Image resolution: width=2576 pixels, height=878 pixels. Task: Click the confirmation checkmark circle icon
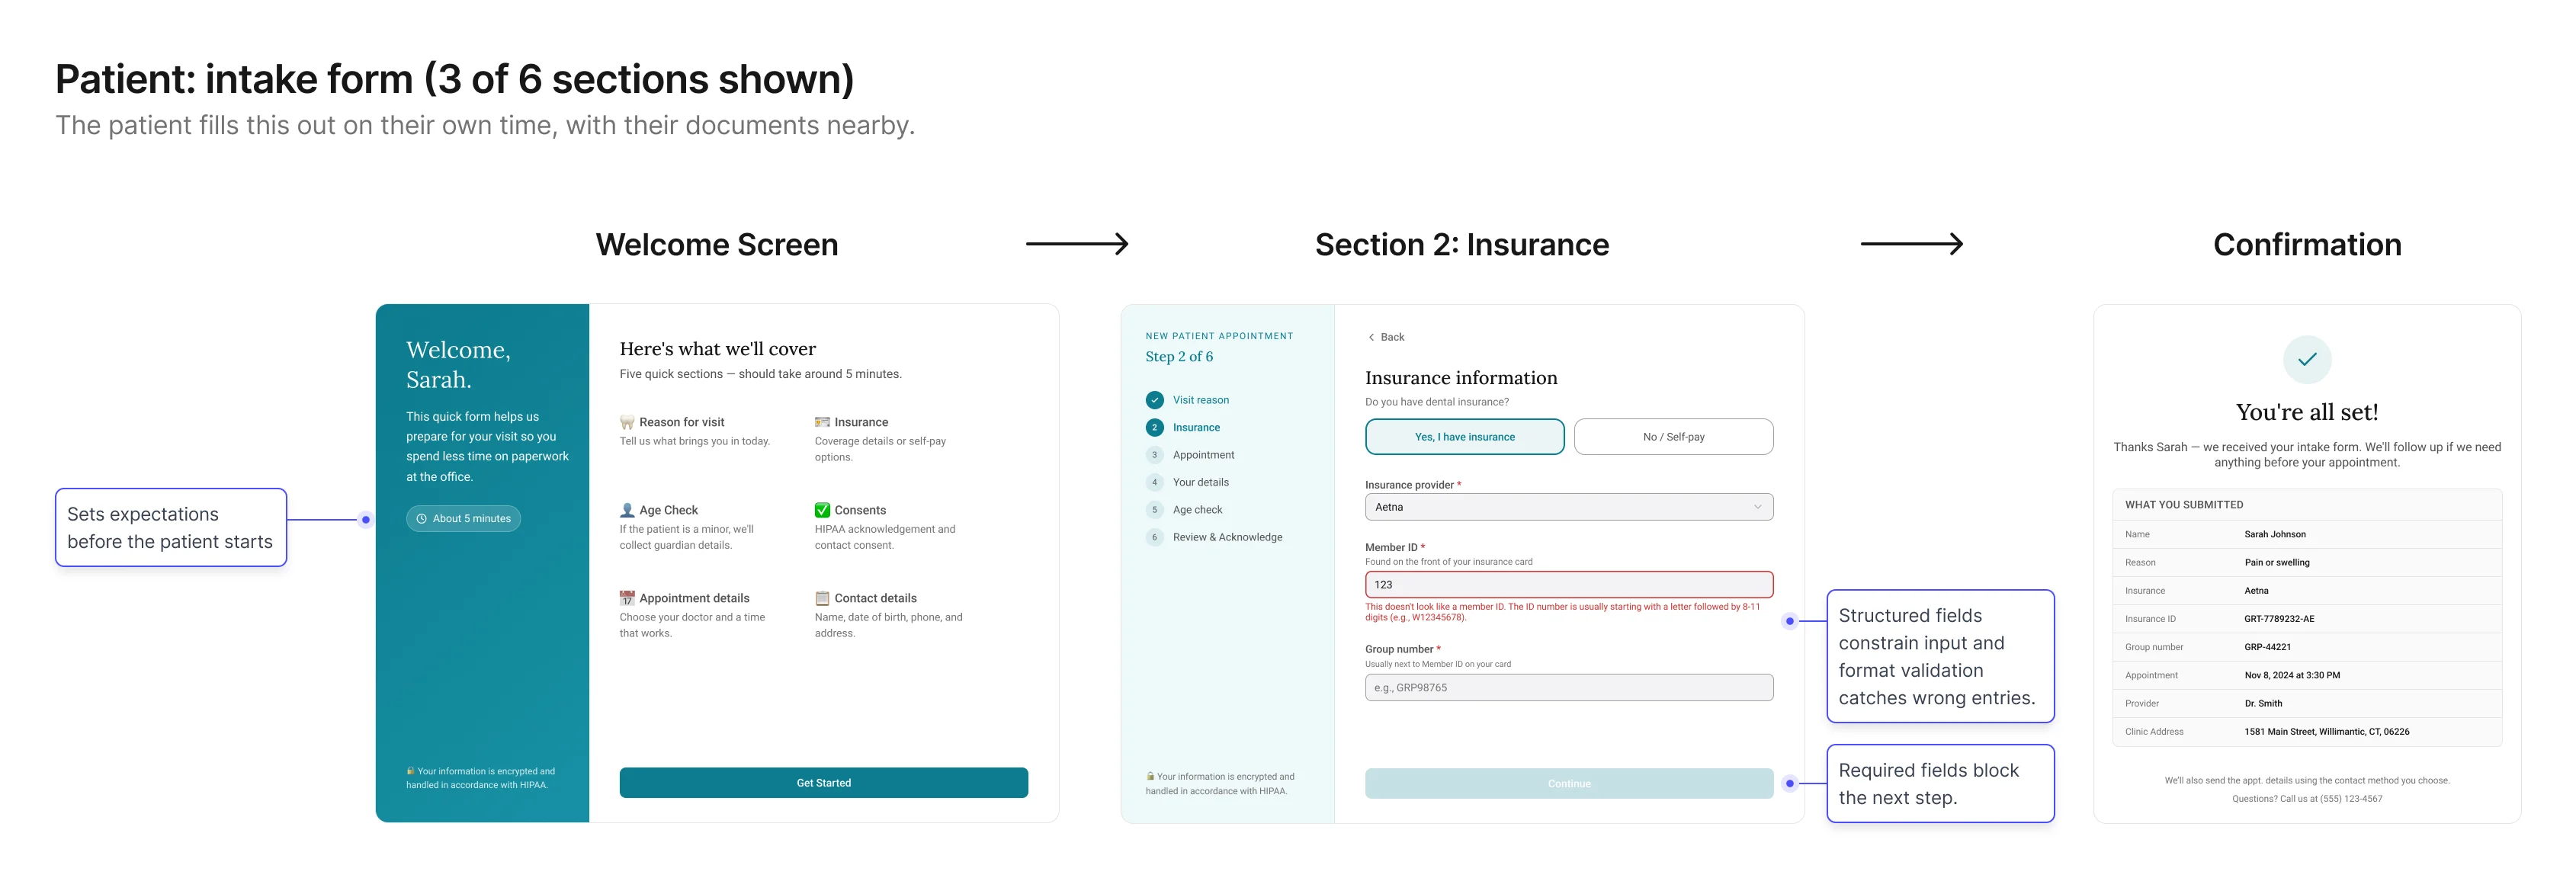click(2306, 359)
